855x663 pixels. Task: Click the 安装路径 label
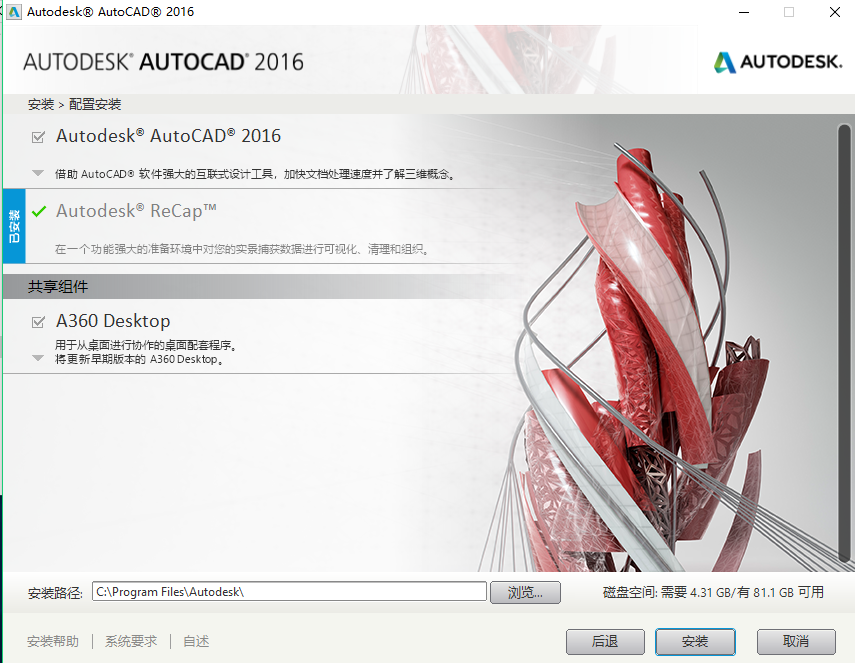(55, 593)
